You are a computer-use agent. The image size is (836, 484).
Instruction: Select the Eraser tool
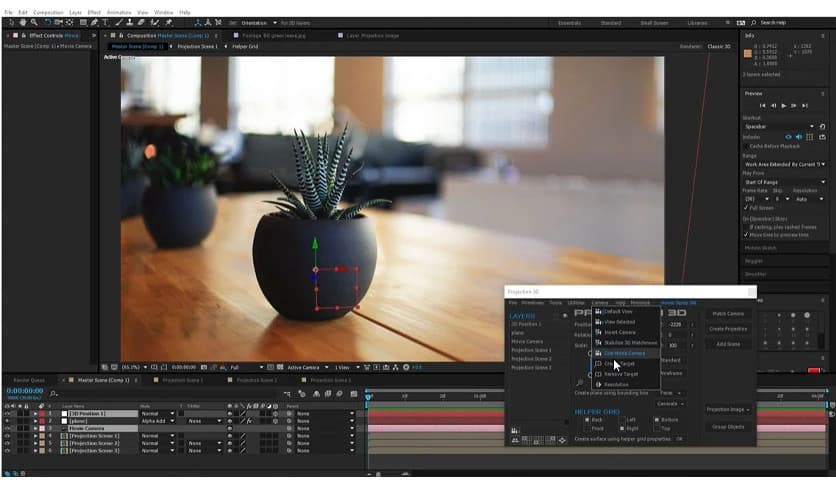click(x=141, y=23)
